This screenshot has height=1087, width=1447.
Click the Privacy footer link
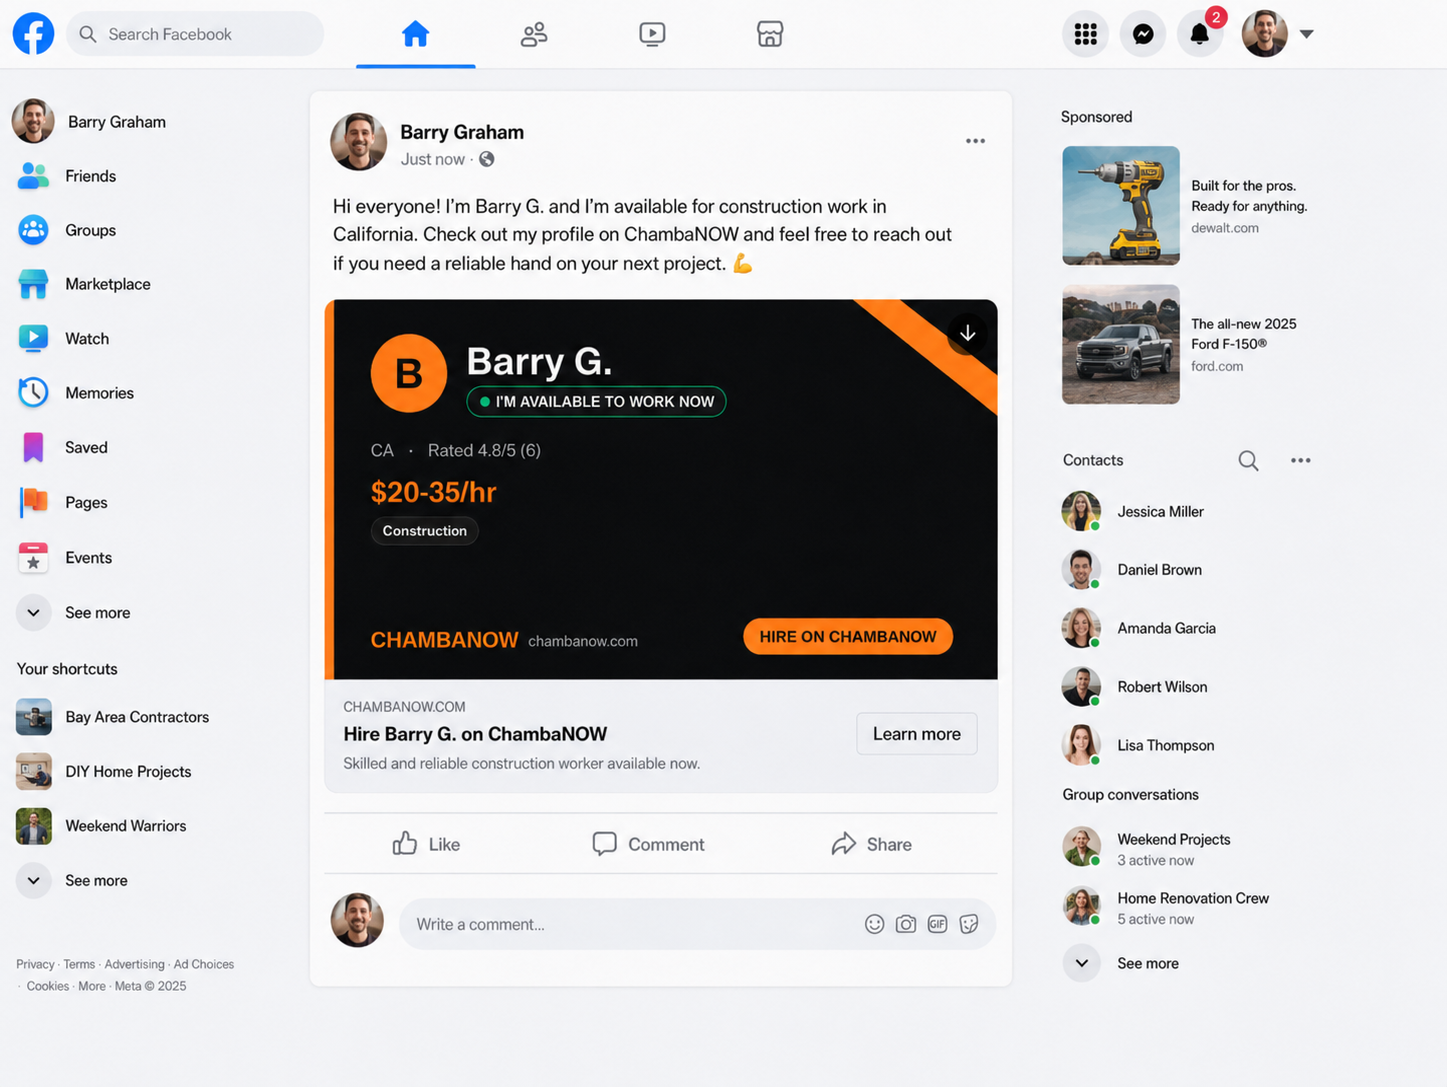(x=35, y=964)
